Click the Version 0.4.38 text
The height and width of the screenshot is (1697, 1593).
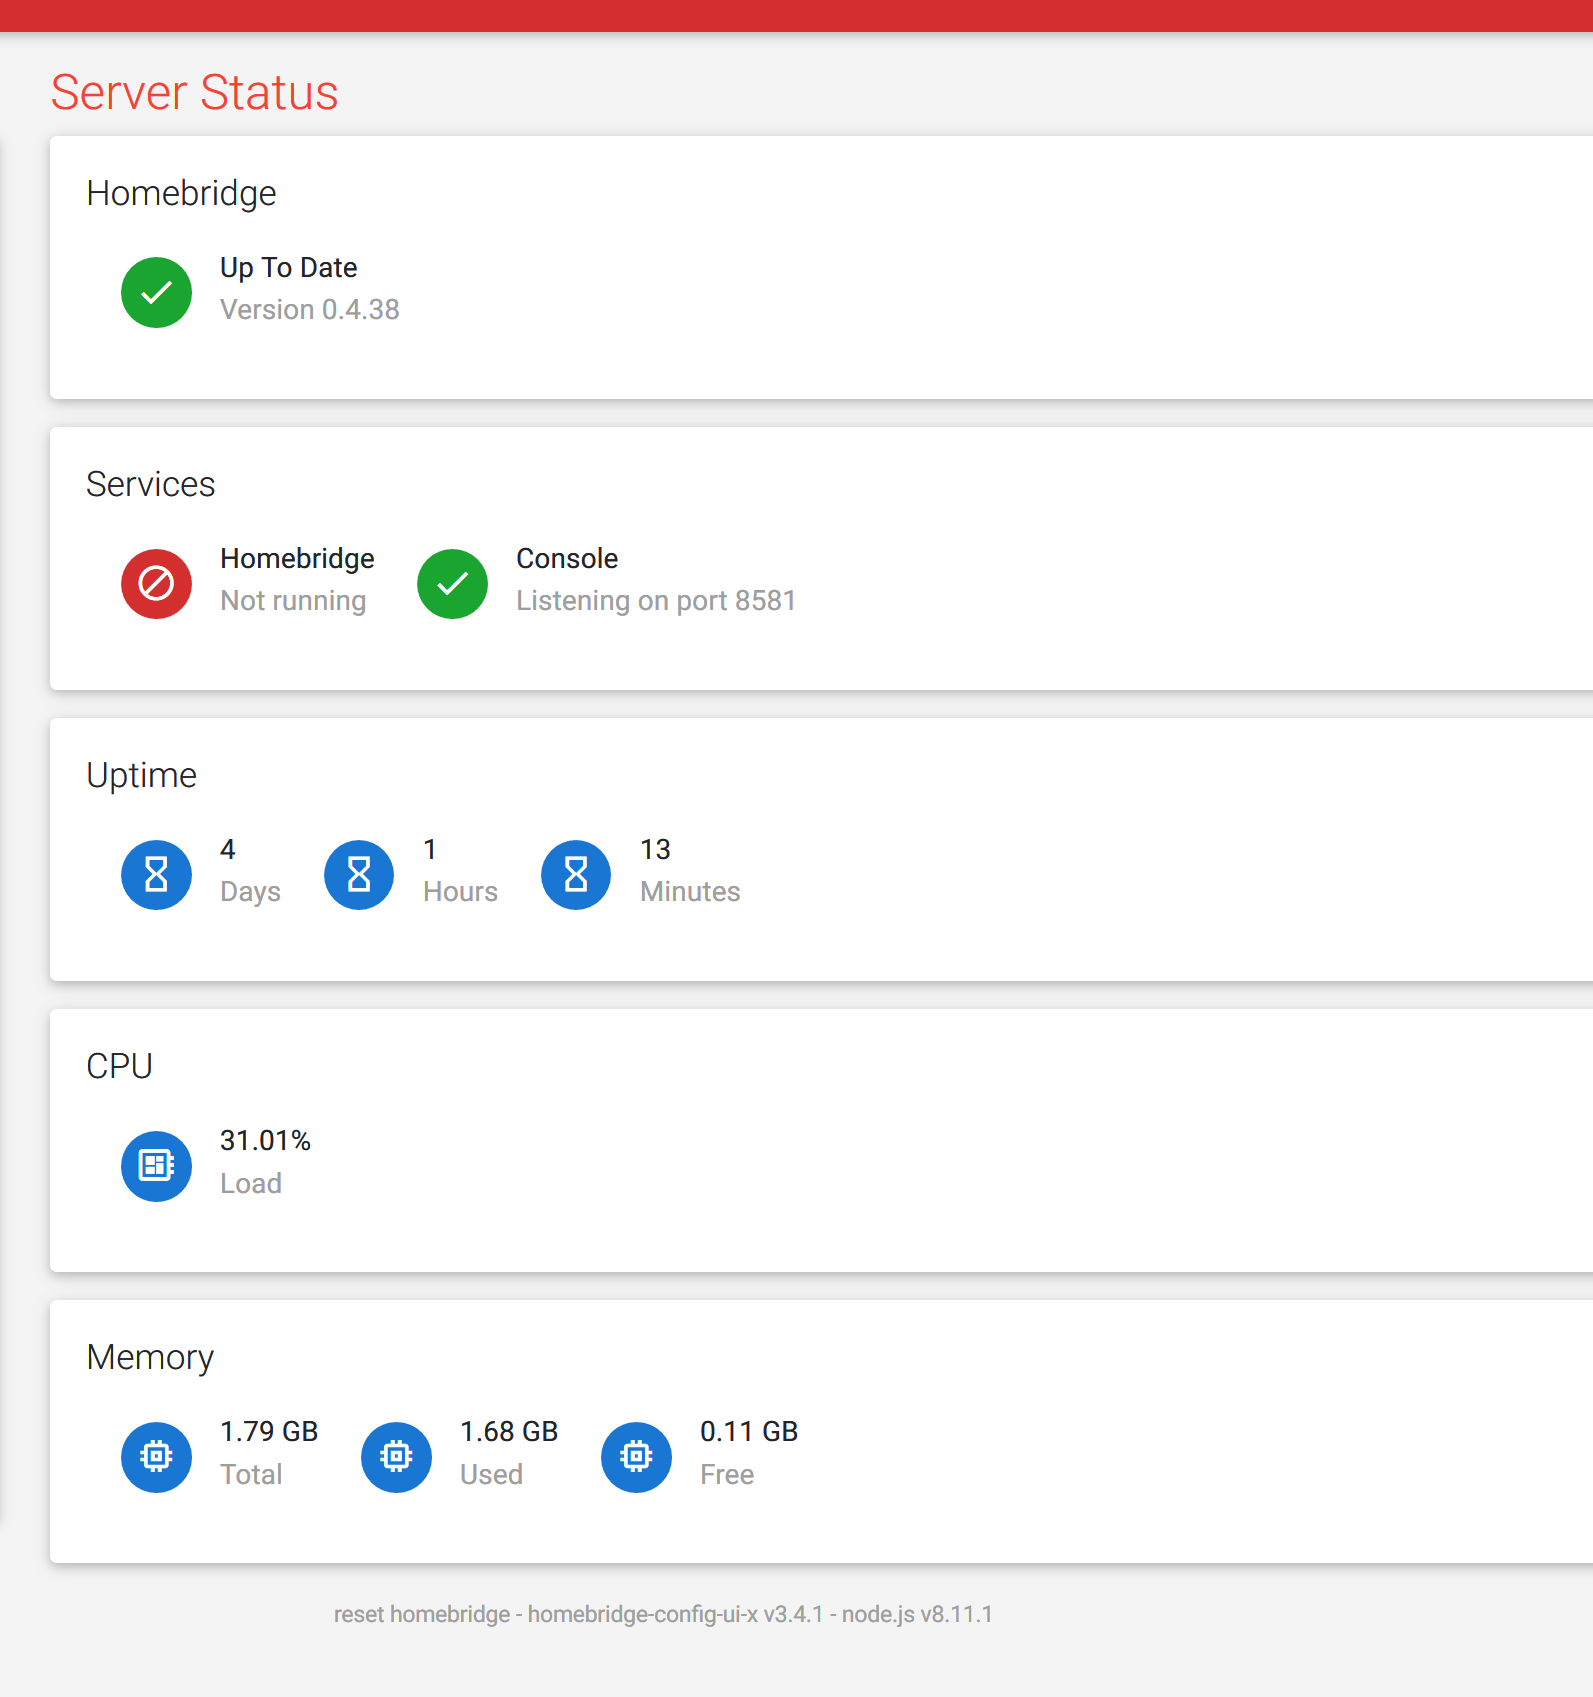[x=310, y=310]
